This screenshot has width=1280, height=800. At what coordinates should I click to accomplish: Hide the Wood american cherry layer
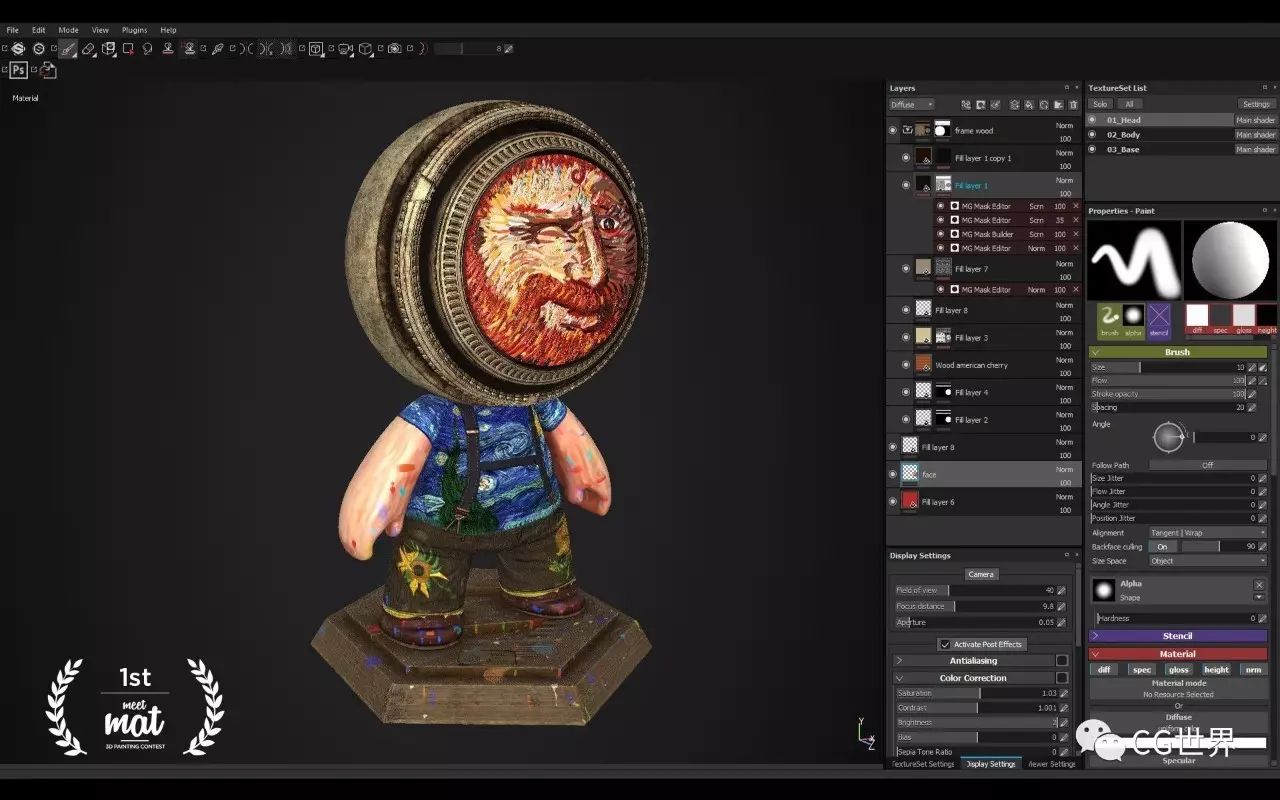pyautogui.click(x=906, y=365)
